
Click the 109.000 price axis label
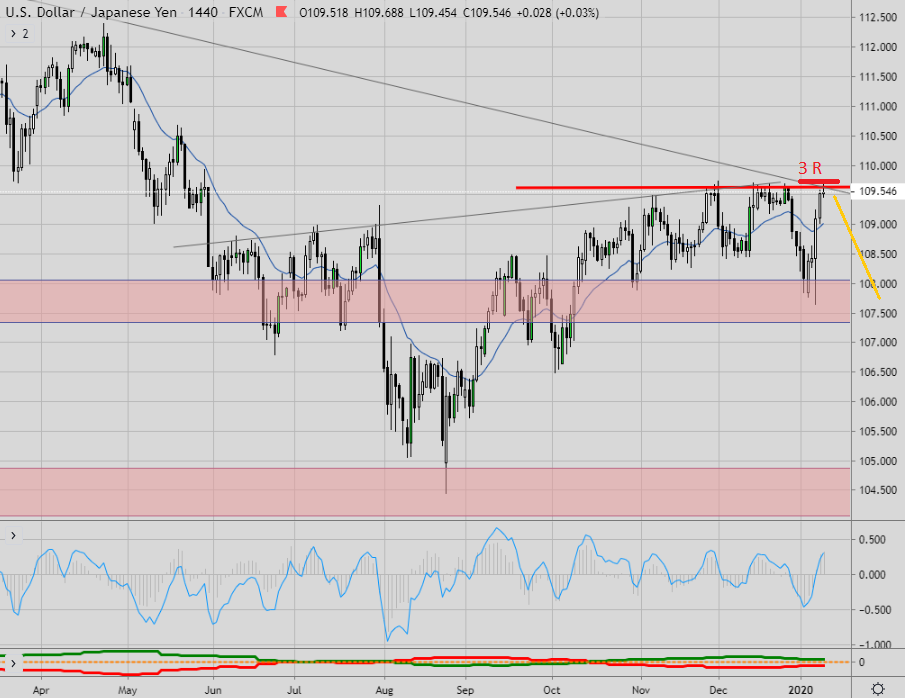pos(878,225)
